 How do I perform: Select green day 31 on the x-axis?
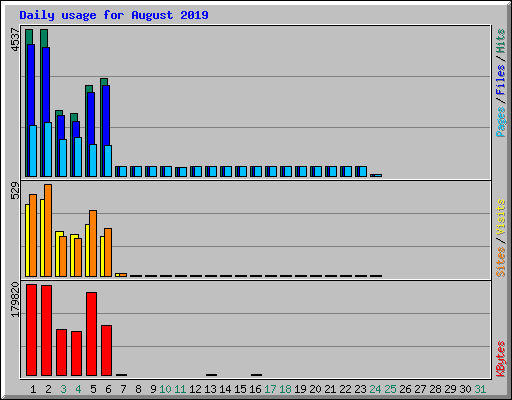(x=480, y=389)
